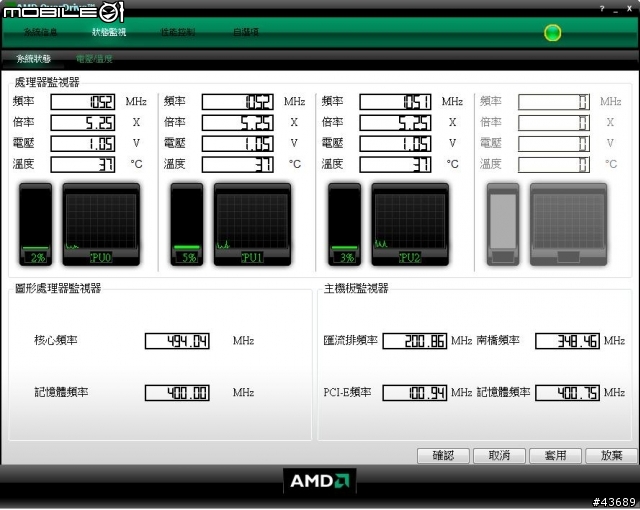This screenshot has height=510, width=640.
Task: Click the second core 溫度 temperature field
Action: [238, 164]
